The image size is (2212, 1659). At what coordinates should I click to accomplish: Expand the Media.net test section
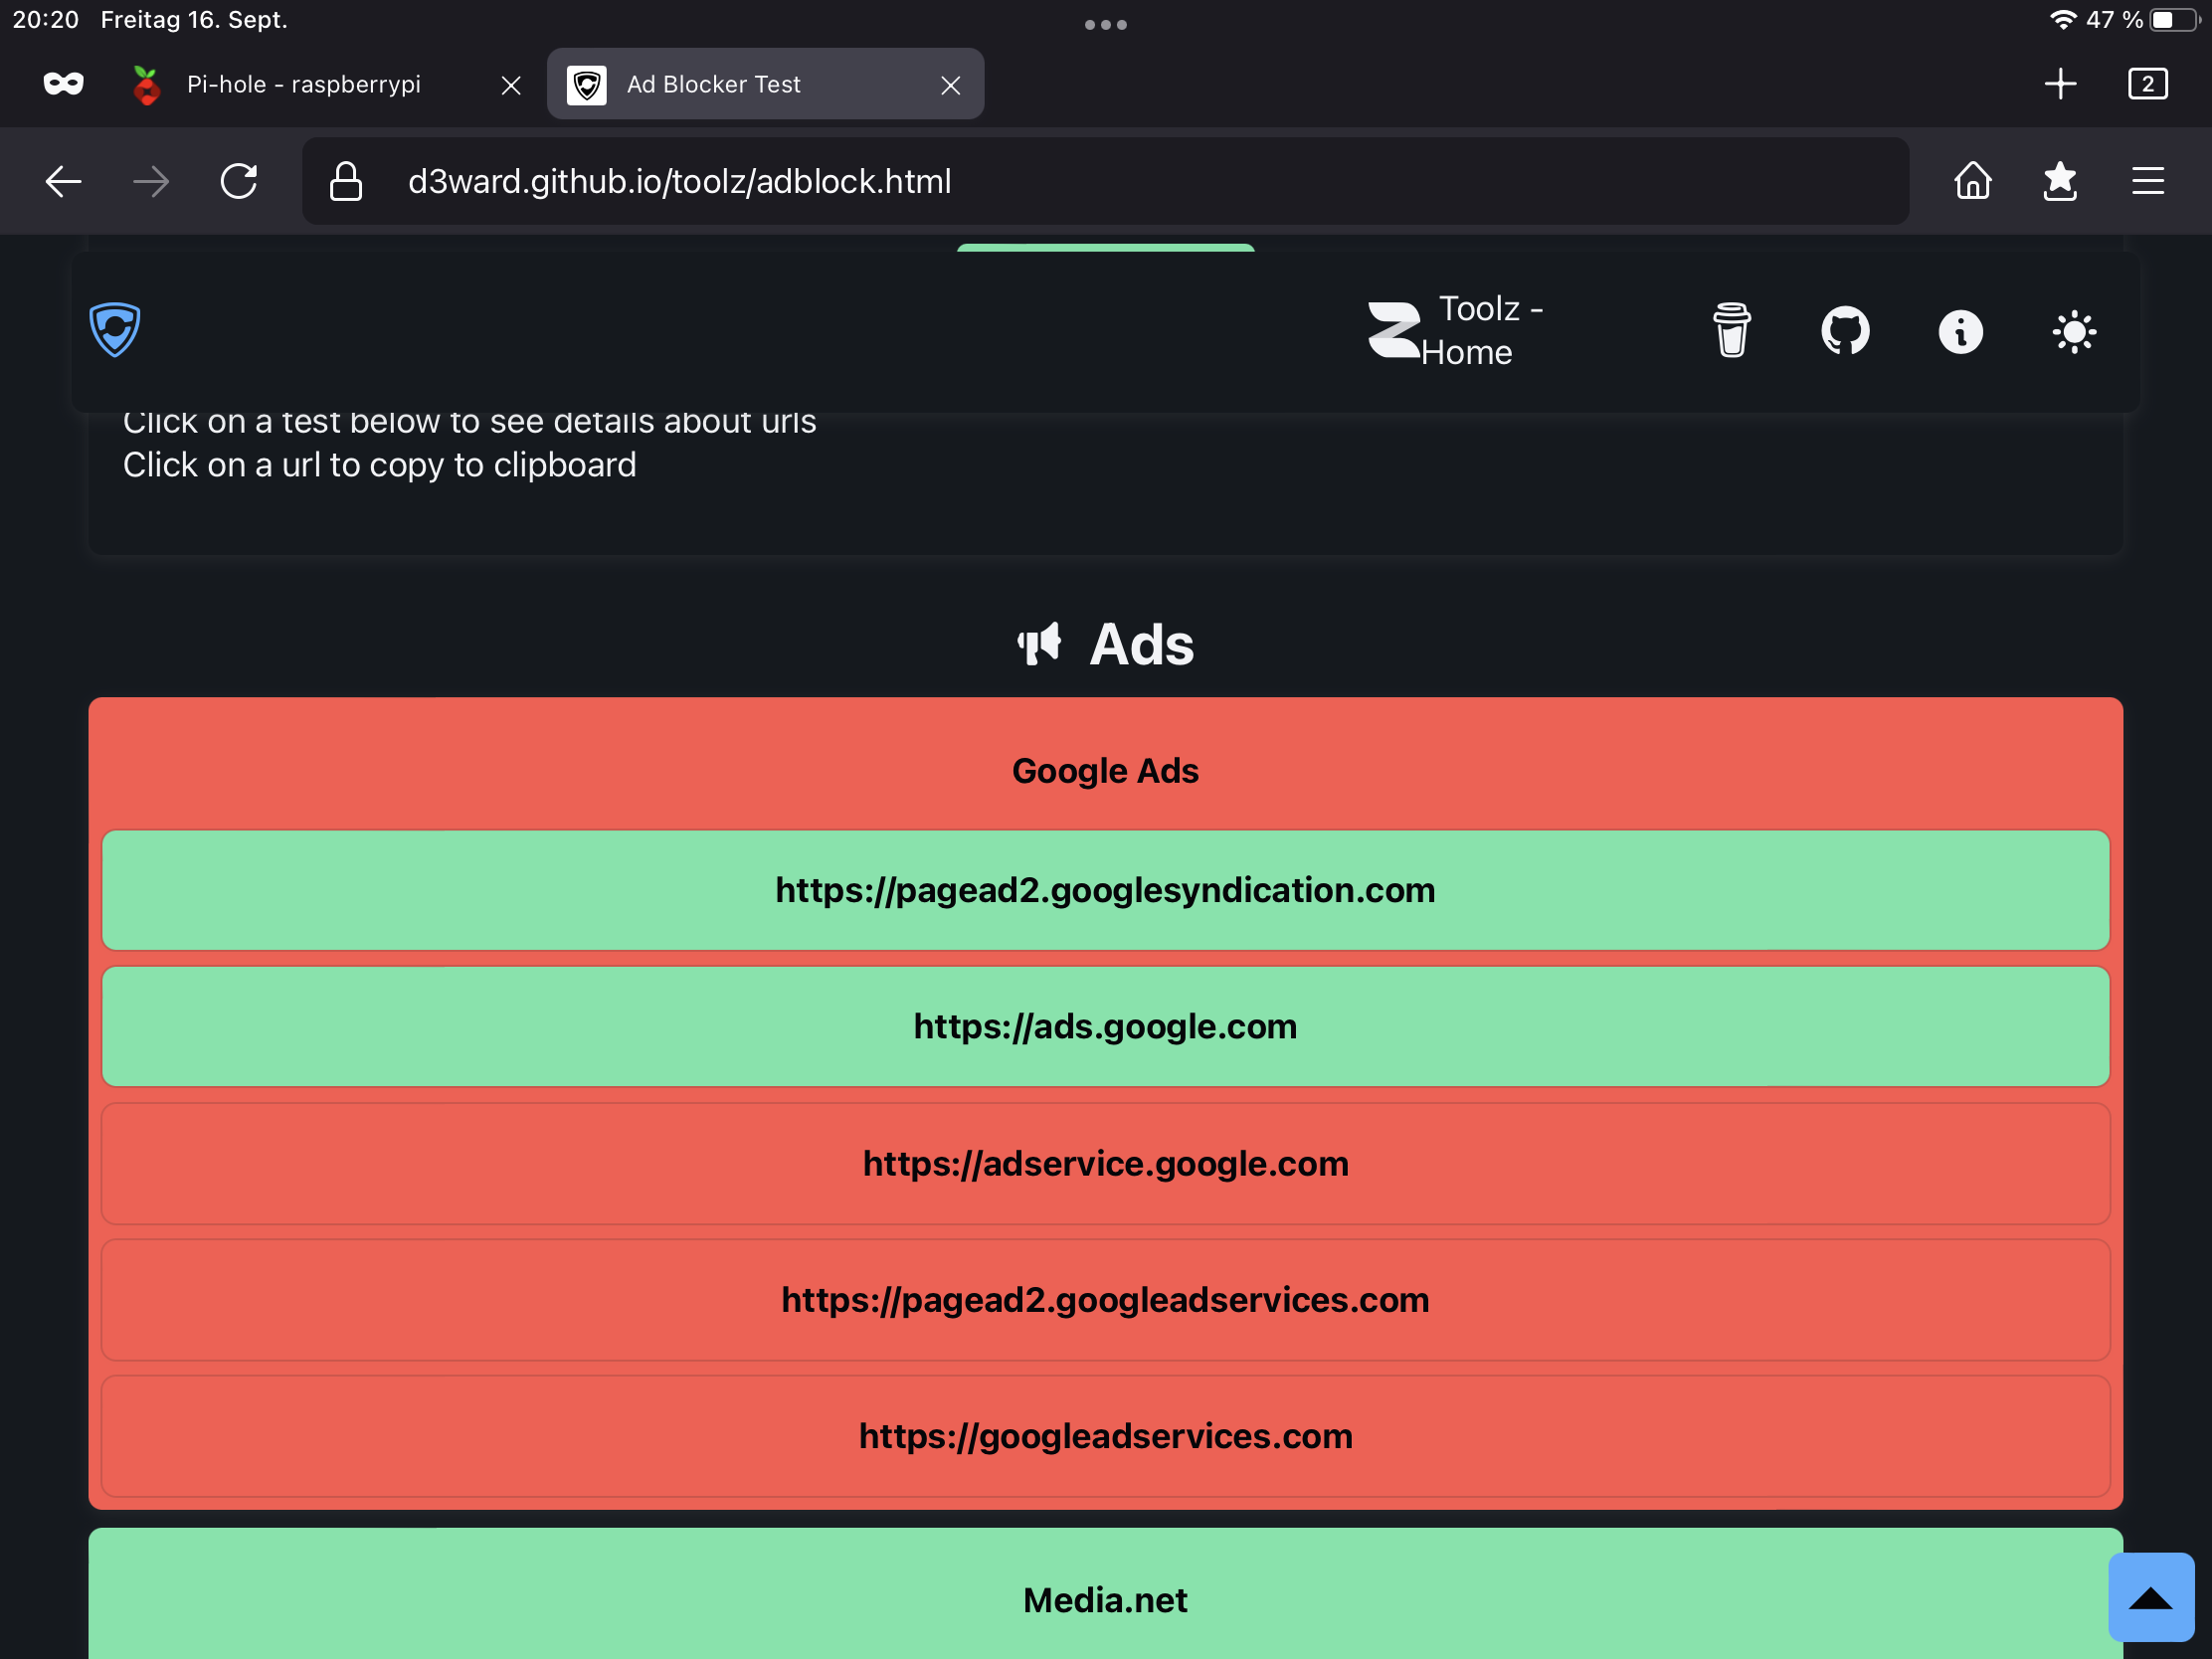(x=1105, y=1600)
